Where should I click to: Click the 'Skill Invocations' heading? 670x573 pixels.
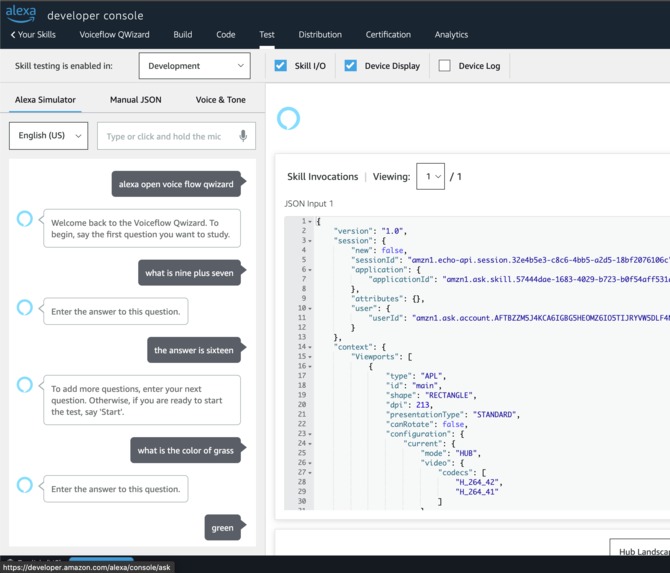323,176
